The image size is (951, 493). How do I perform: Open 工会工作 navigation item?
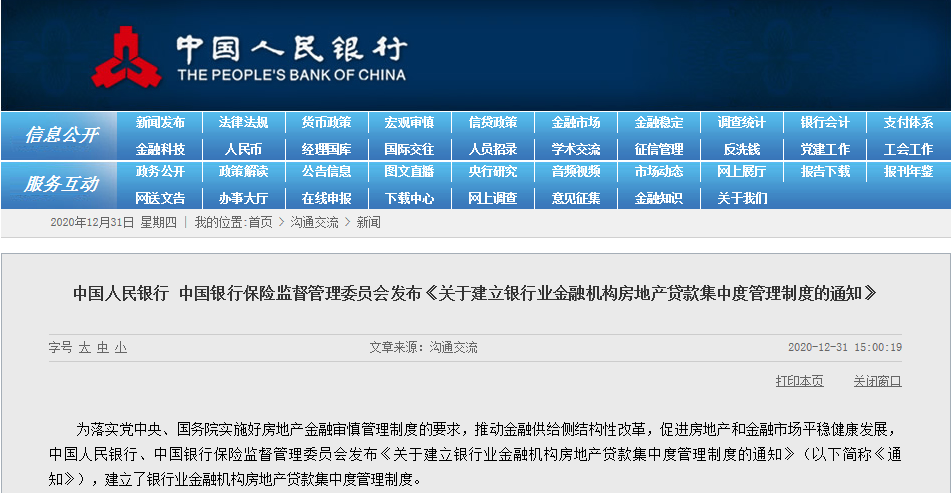(908, 149)
